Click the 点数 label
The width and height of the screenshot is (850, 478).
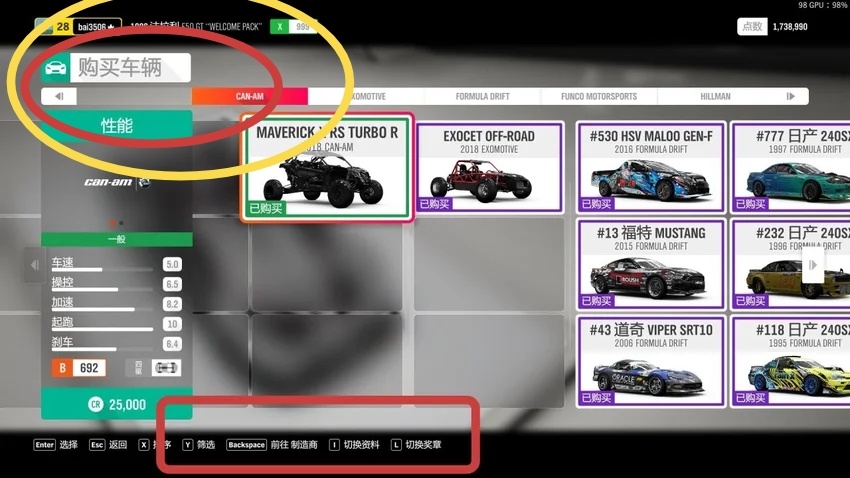pos(752,27)
